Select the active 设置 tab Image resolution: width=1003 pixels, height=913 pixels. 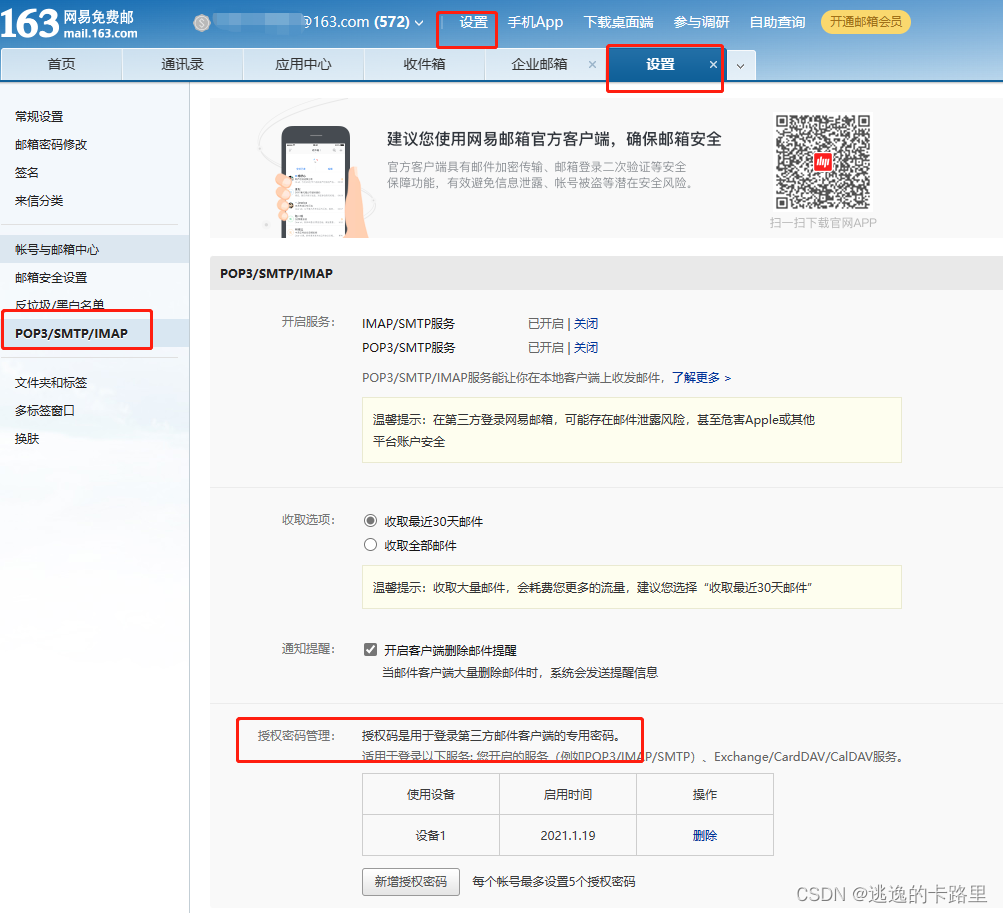[x=660, y=64]
